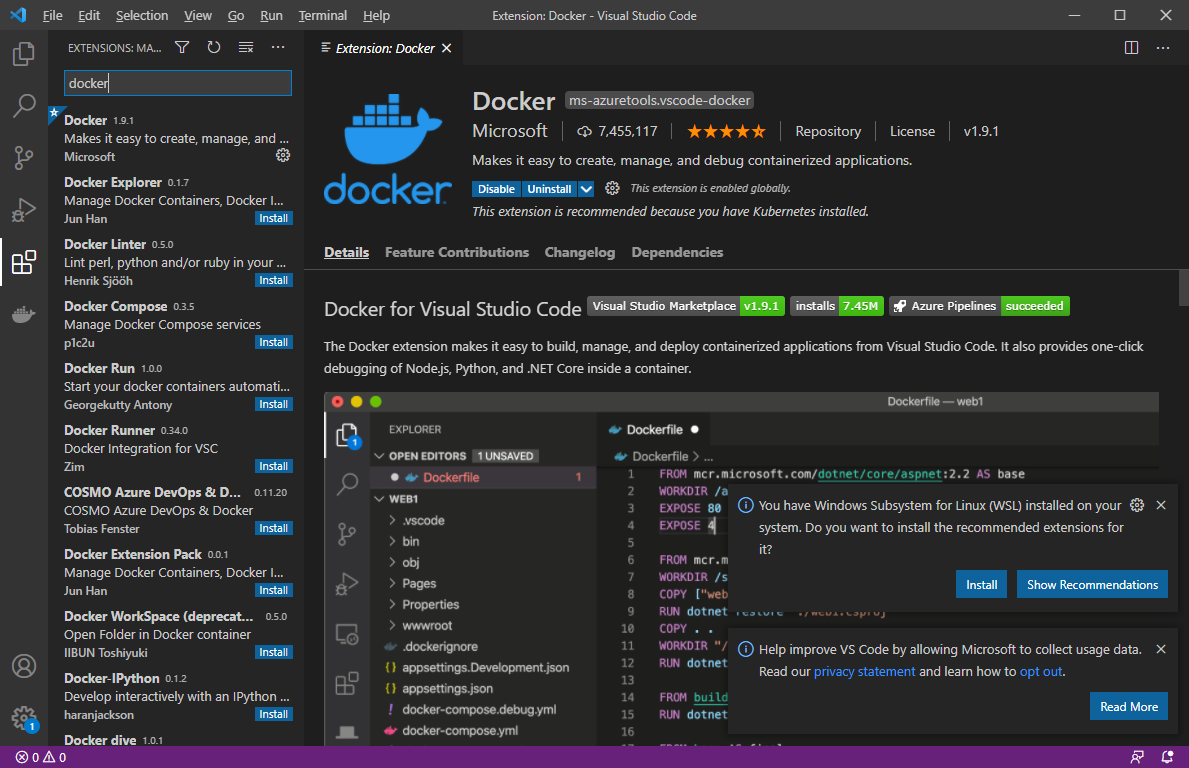Click the Azure Pipelines succeeded badge
Screen dimensions: 1189x768
point(979,306)
